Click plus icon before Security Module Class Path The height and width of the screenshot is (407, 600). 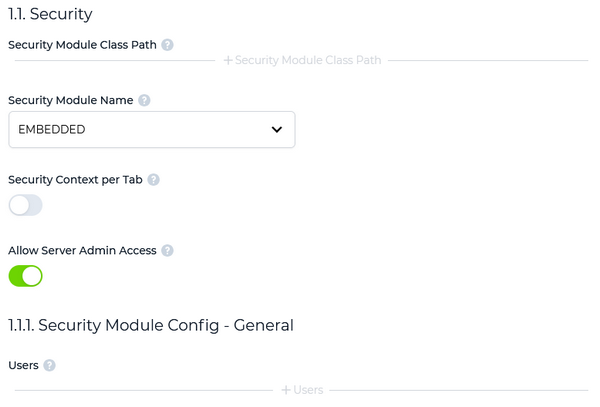click(x=228, y=60)
